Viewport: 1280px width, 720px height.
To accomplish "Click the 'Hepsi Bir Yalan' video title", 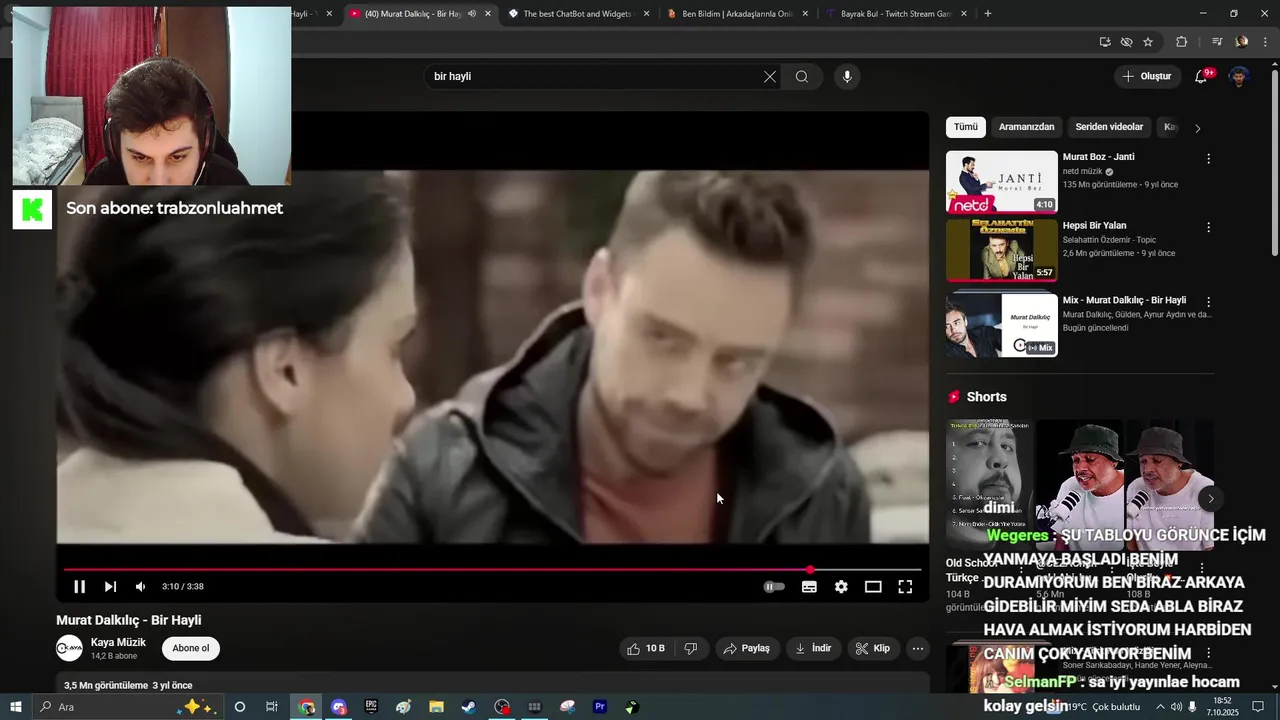I will (1094, 226).
